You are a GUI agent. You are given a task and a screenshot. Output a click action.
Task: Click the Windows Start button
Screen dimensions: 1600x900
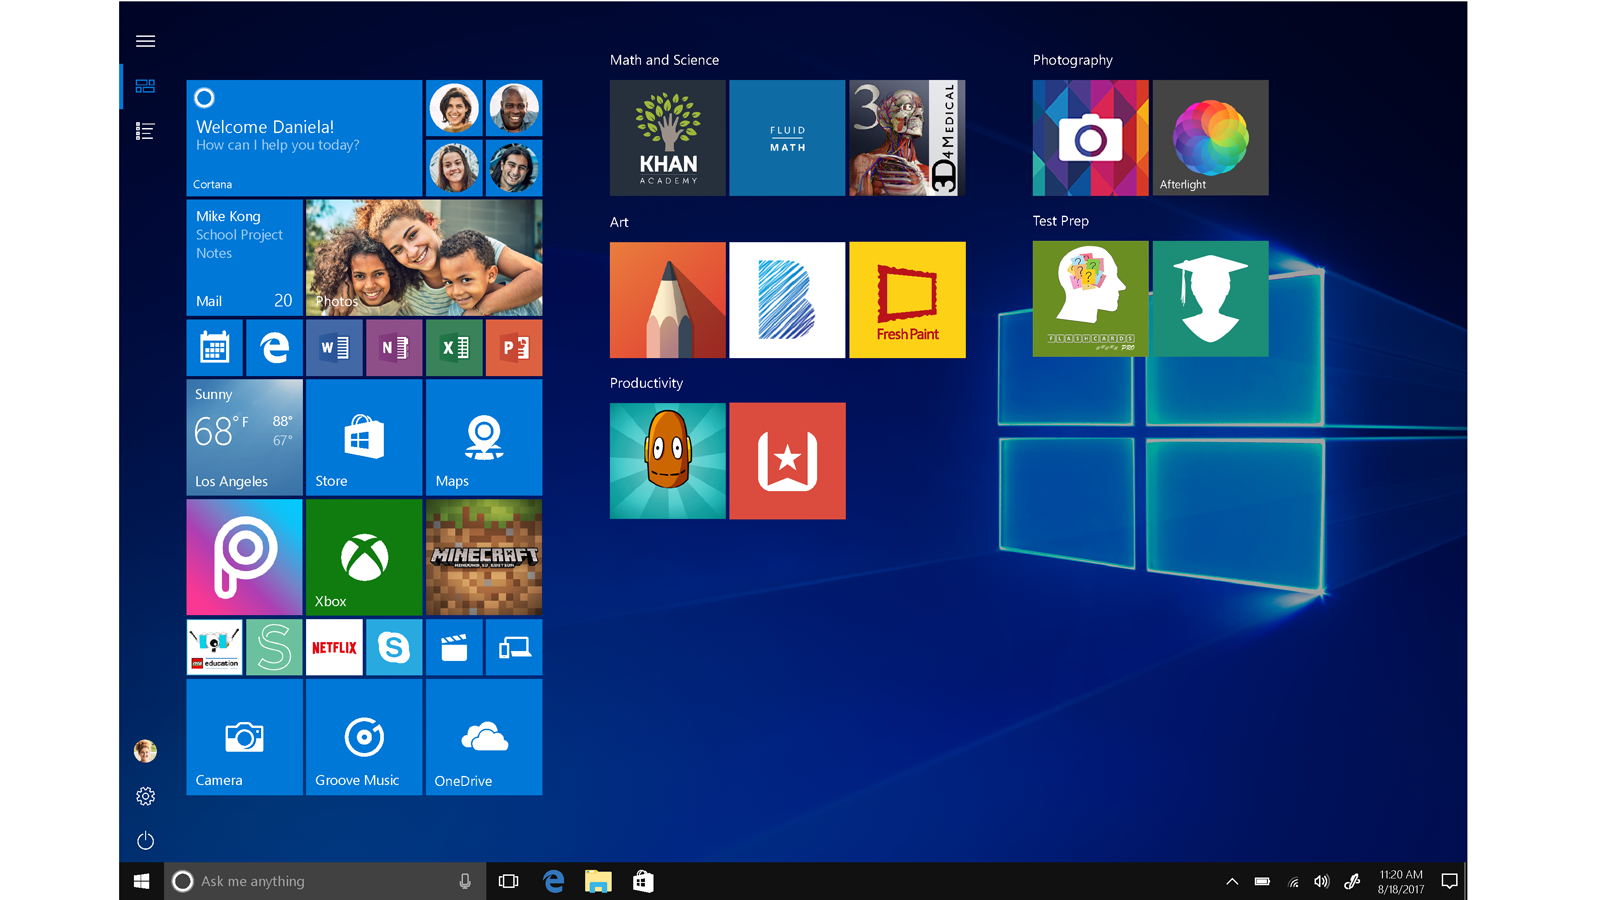click(x=141, y=881)
